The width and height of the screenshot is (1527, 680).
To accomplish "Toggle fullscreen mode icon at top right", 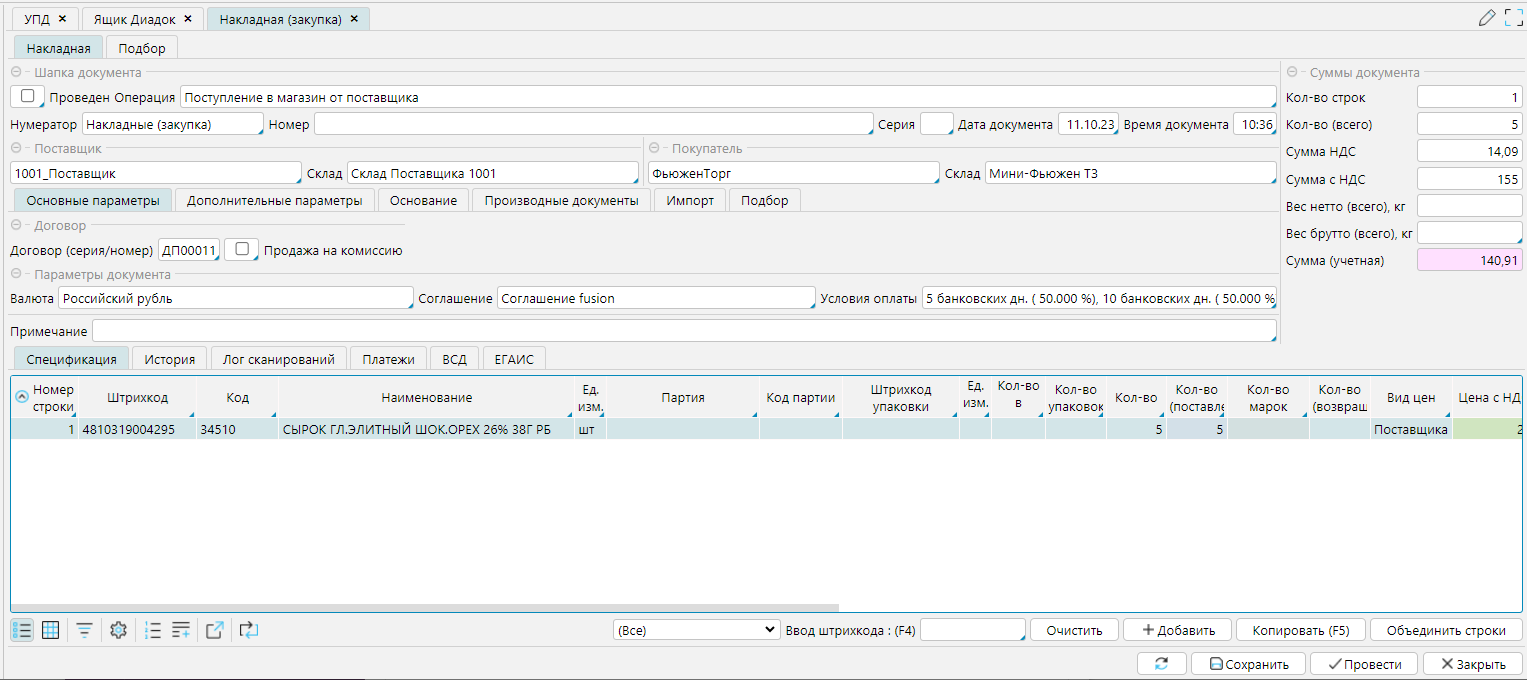I will point(1513,17).
